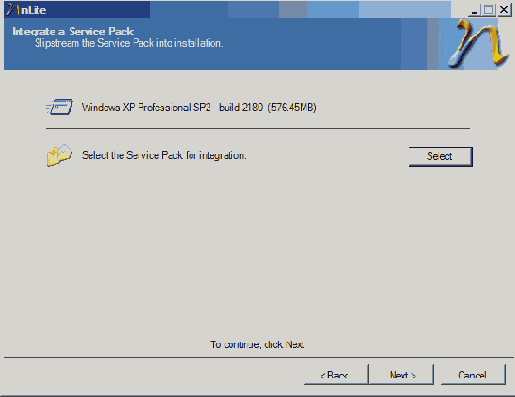The image size is (515, 397).
Task: Click the nLite icon in title bar
Action: (12, 10)
